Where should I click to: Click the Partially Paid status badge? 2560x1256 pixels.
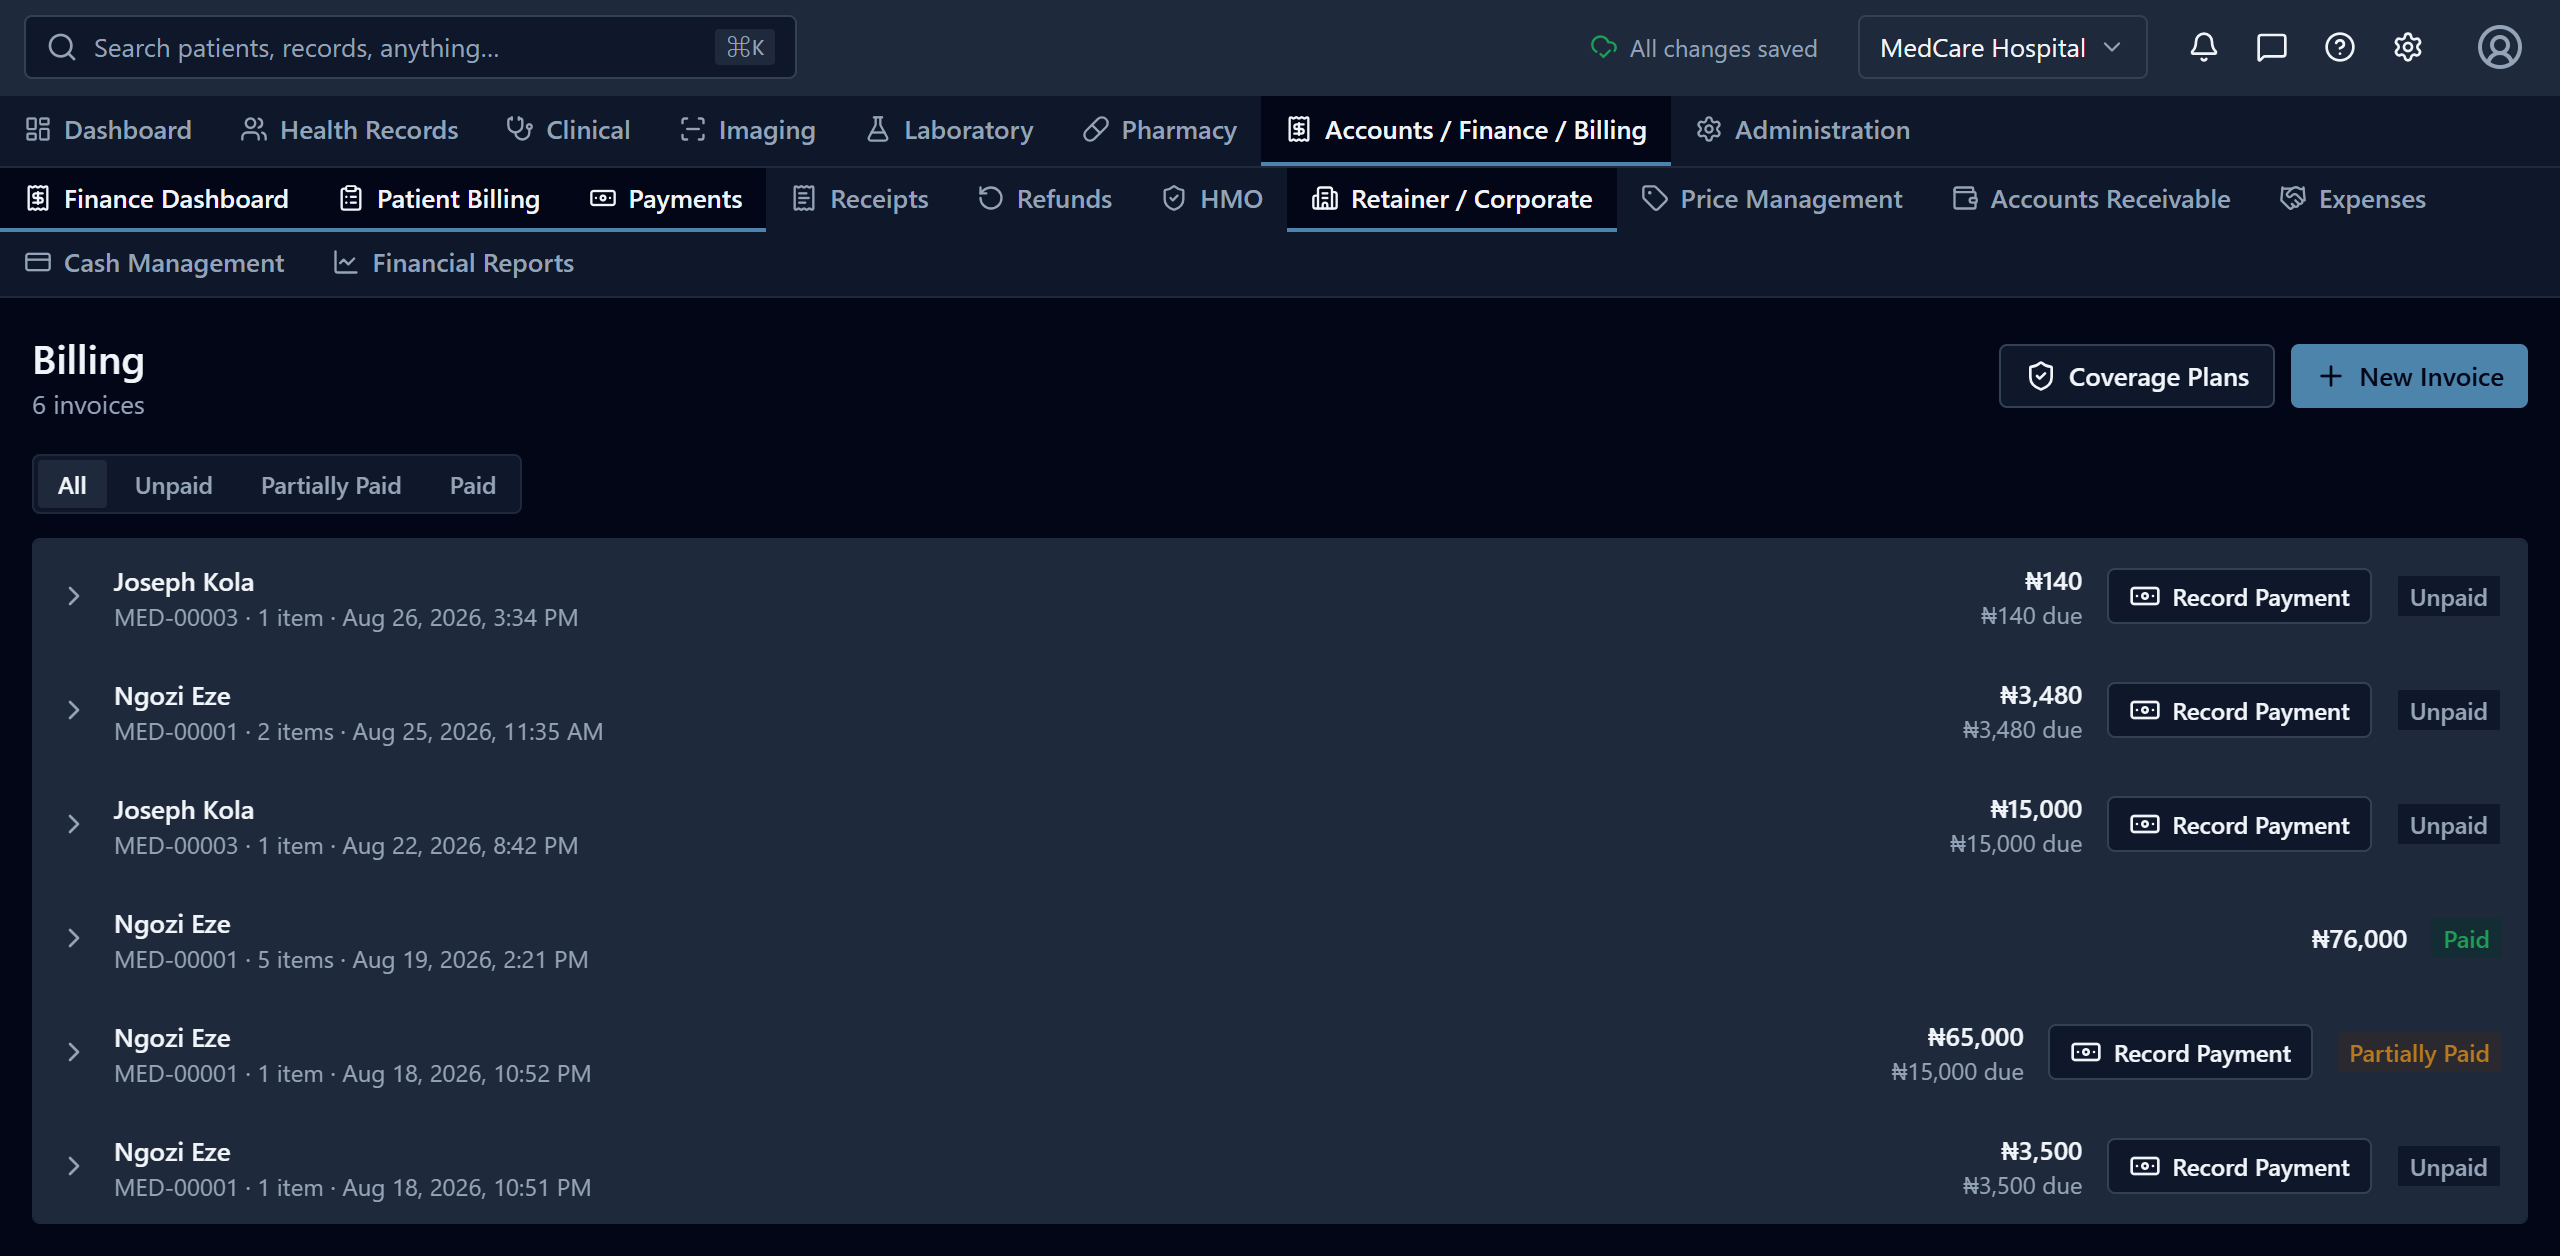click(2418, 1053)
